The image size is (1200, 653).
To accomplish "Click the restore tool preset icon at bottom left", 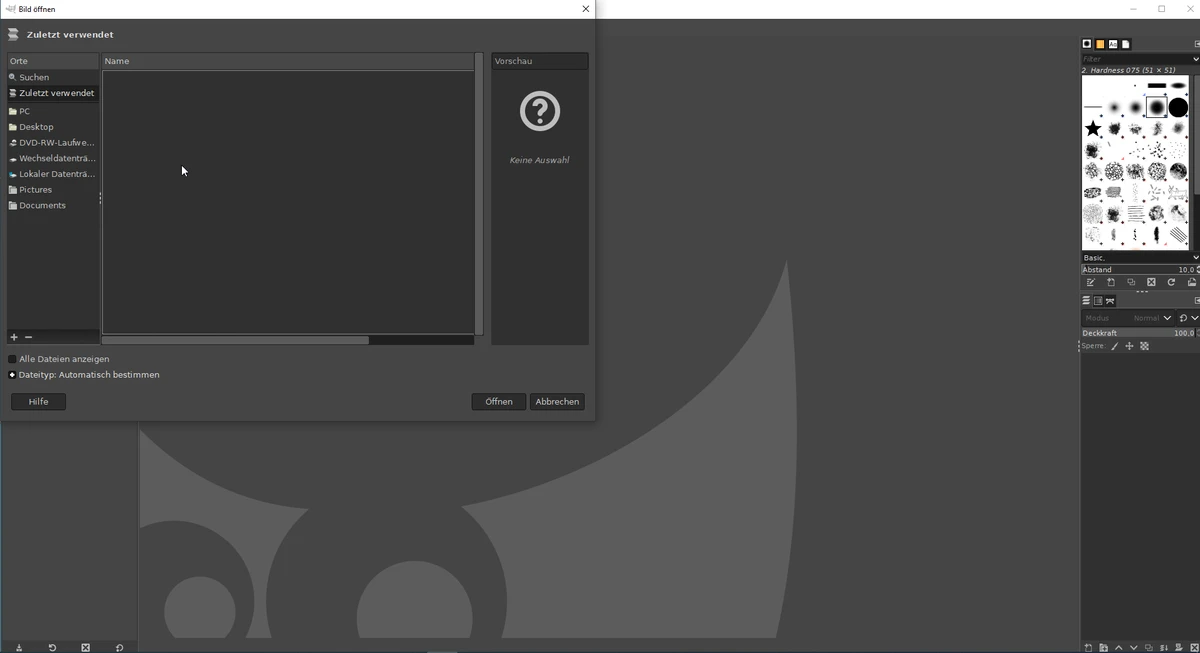I will tap(52, 647).
